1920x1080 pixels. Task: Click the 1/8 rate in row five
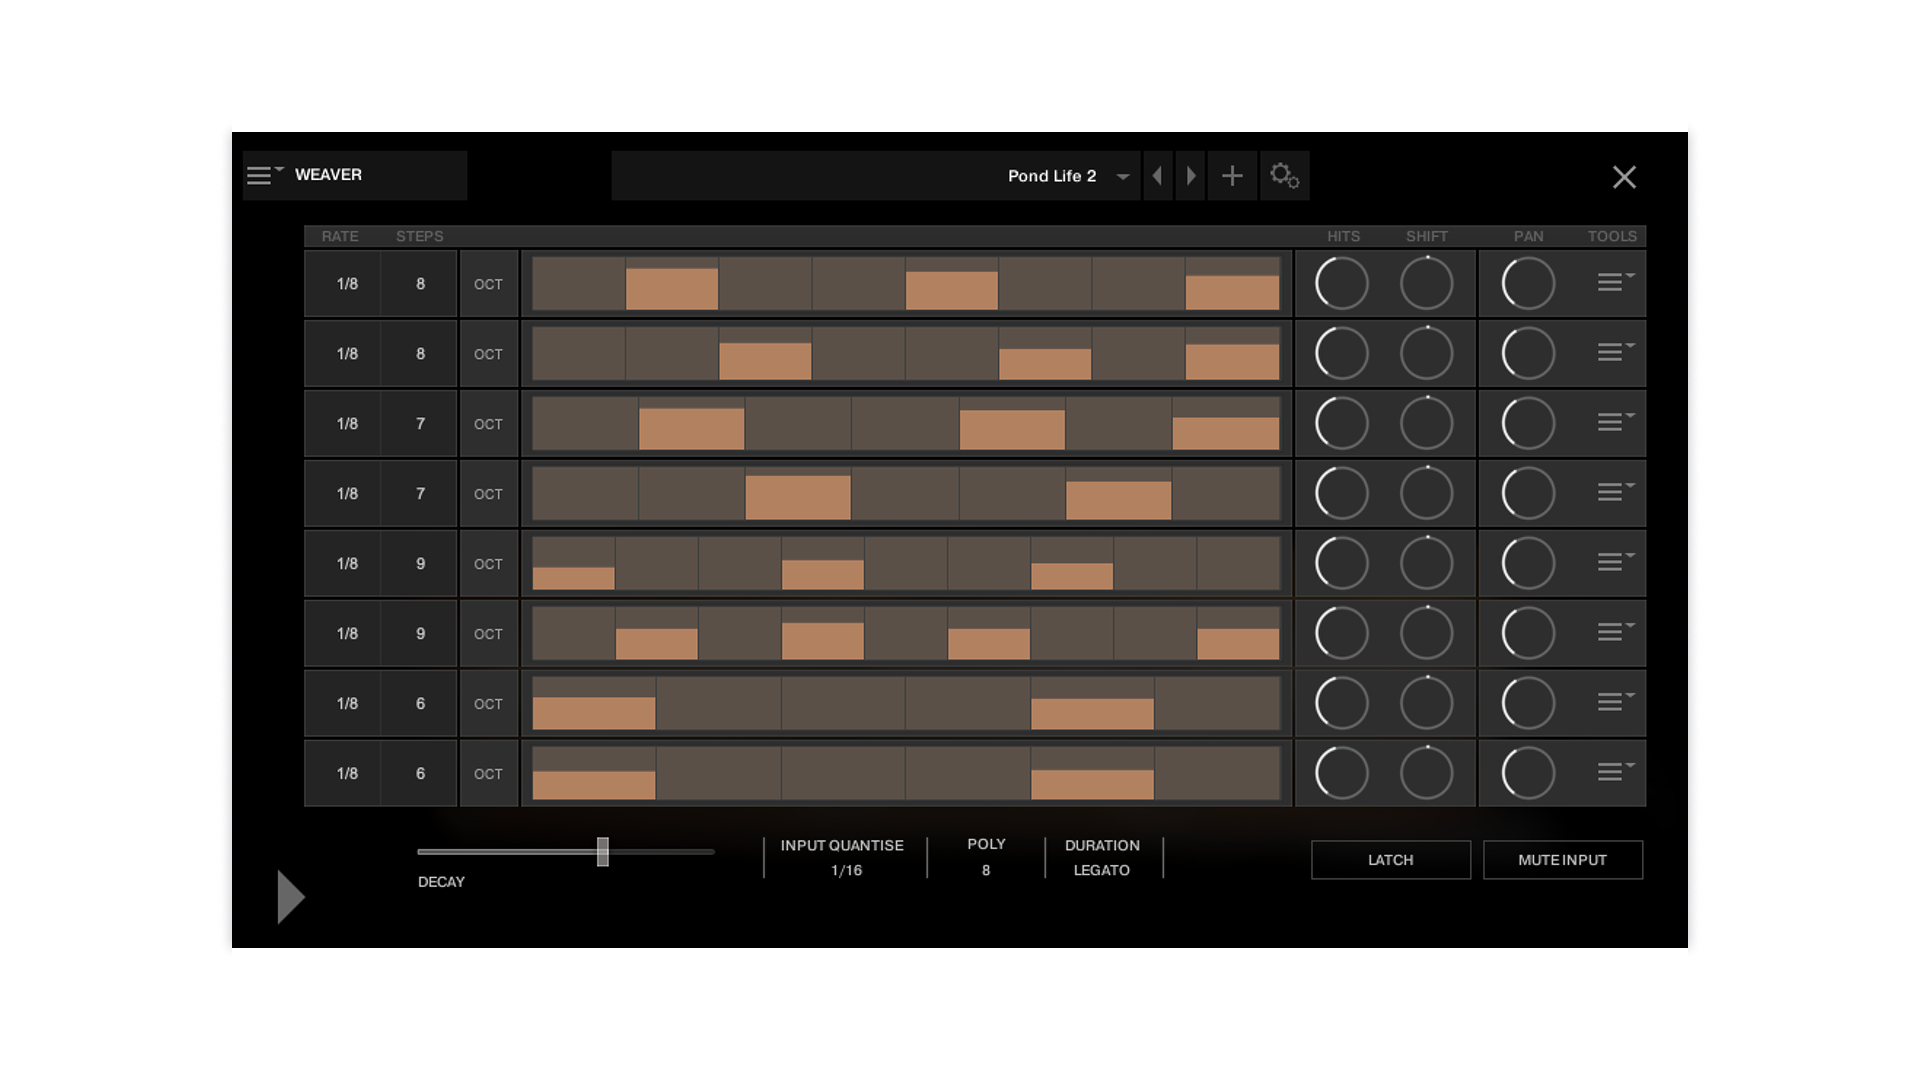pyautogui.click(x=347, y=564)
